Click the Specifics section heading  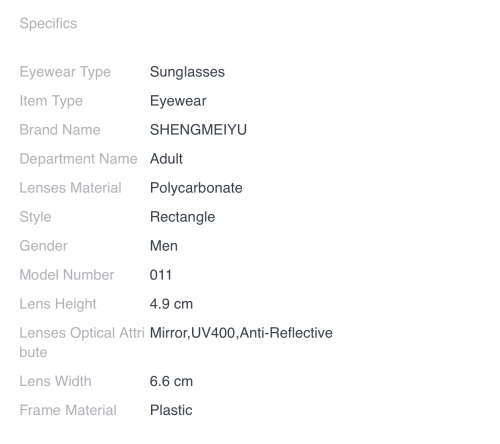(x=48, y=24)
